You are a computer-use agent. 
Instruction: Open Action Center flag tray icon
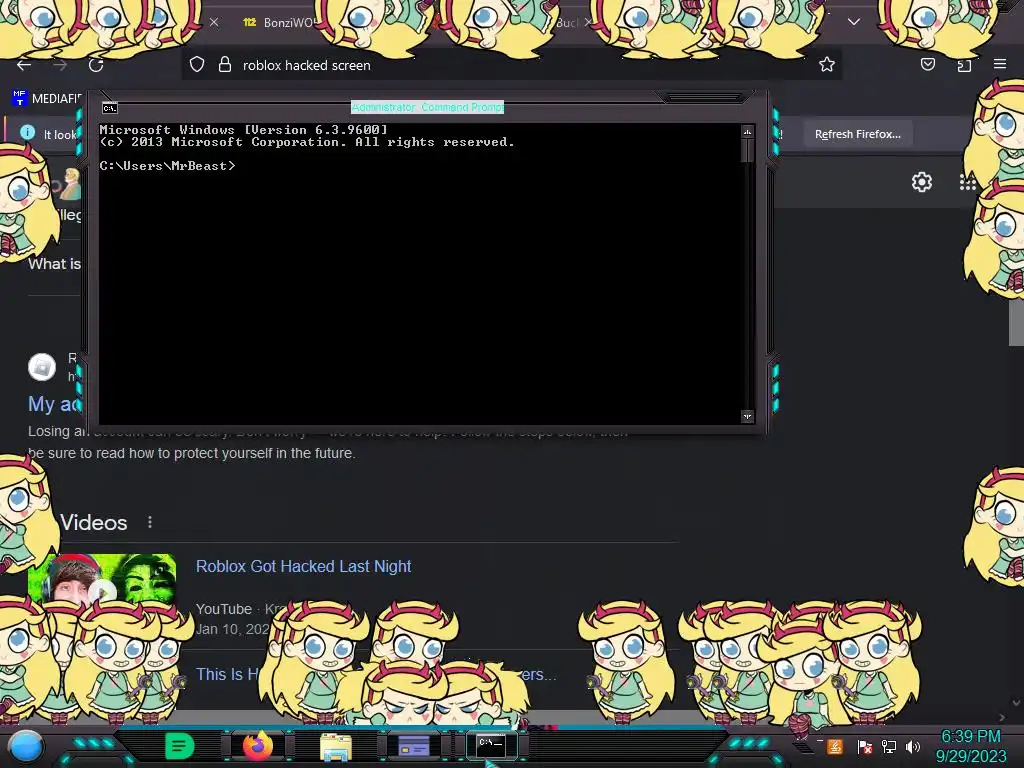click(864, 746)
